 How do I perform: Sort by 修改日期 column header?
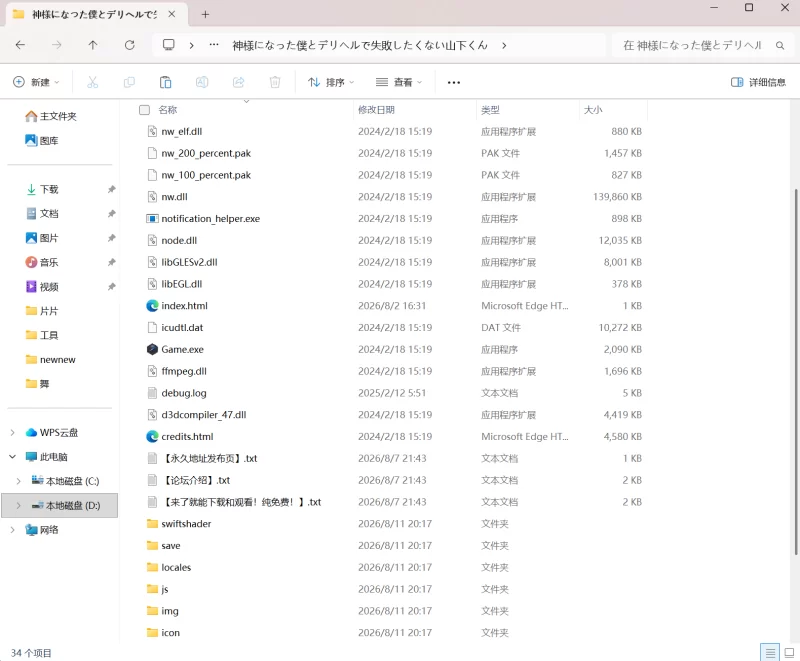[x=376, y=110]
